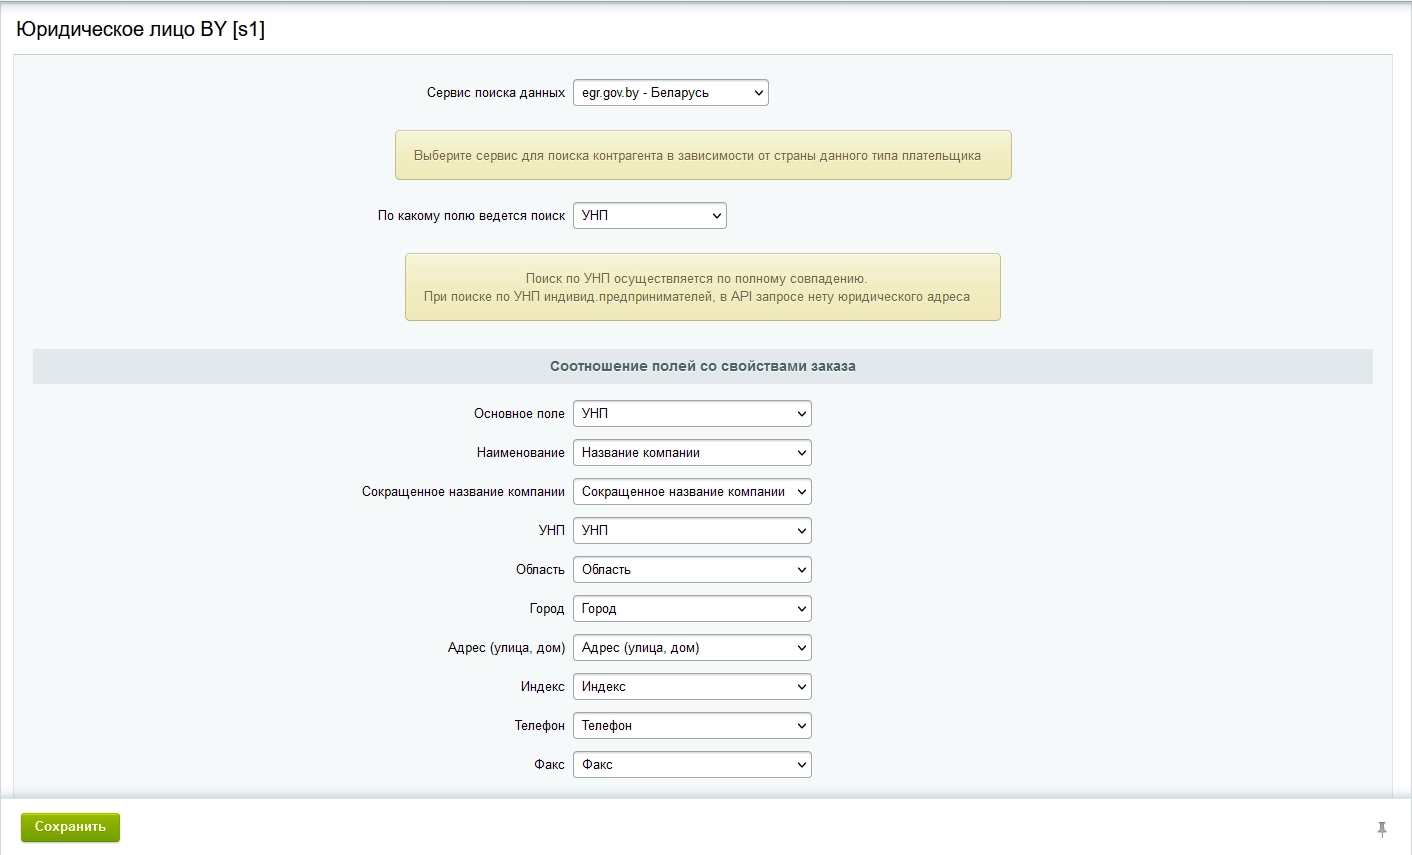This screenshot has width=1412, height=855.
Task: Expand the Сокращенное название компании dropdown
Action: click(691, 492)
